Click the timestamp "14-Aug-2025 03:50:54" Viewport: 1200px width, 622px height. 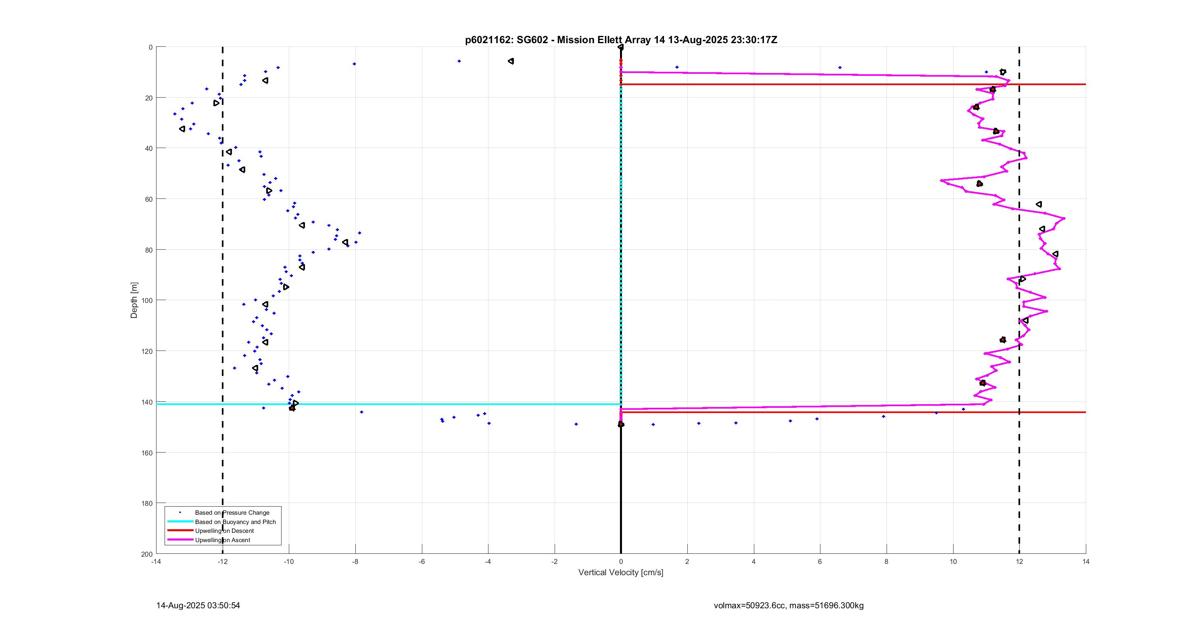point(198,606)
